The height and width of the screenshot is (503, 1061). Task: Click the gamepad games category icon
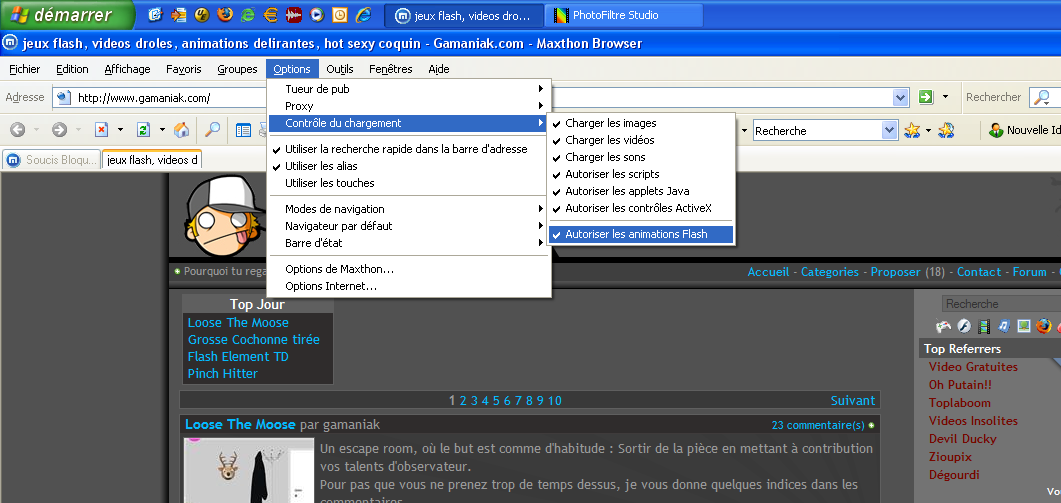point(943,326)
